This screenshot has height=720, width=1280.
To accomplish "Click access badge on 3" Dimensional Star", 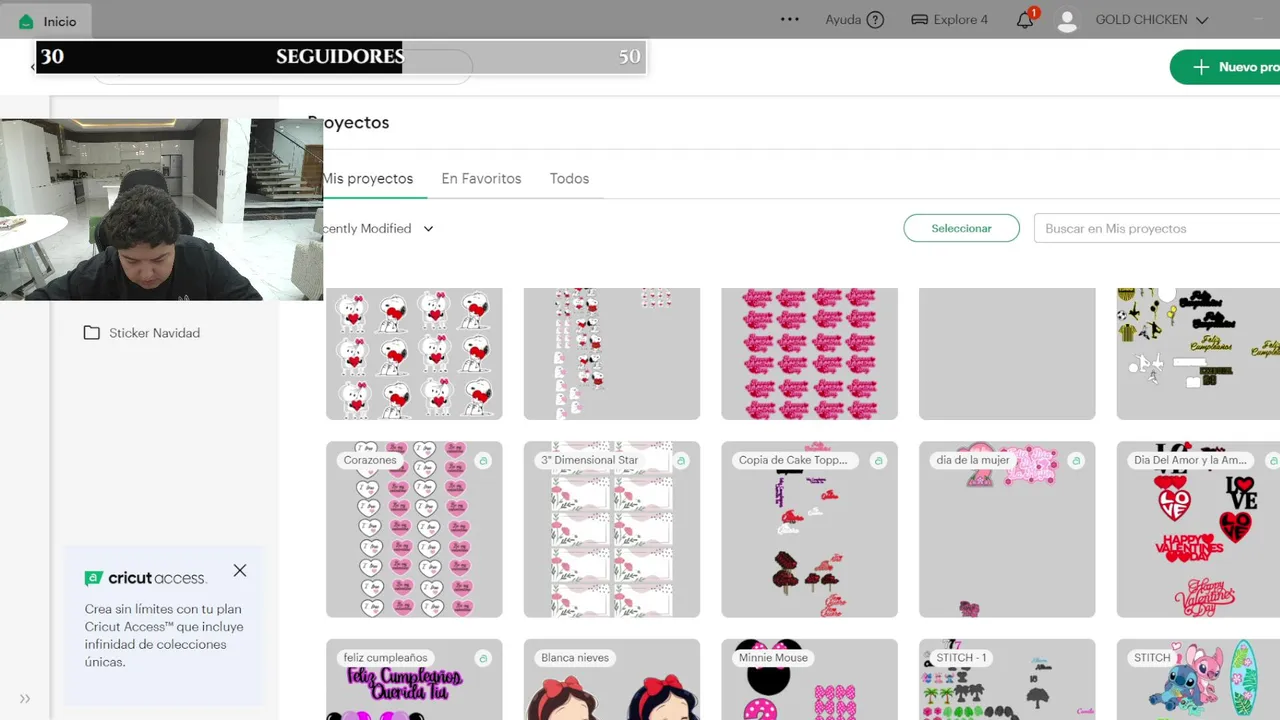I will point(681,460).
